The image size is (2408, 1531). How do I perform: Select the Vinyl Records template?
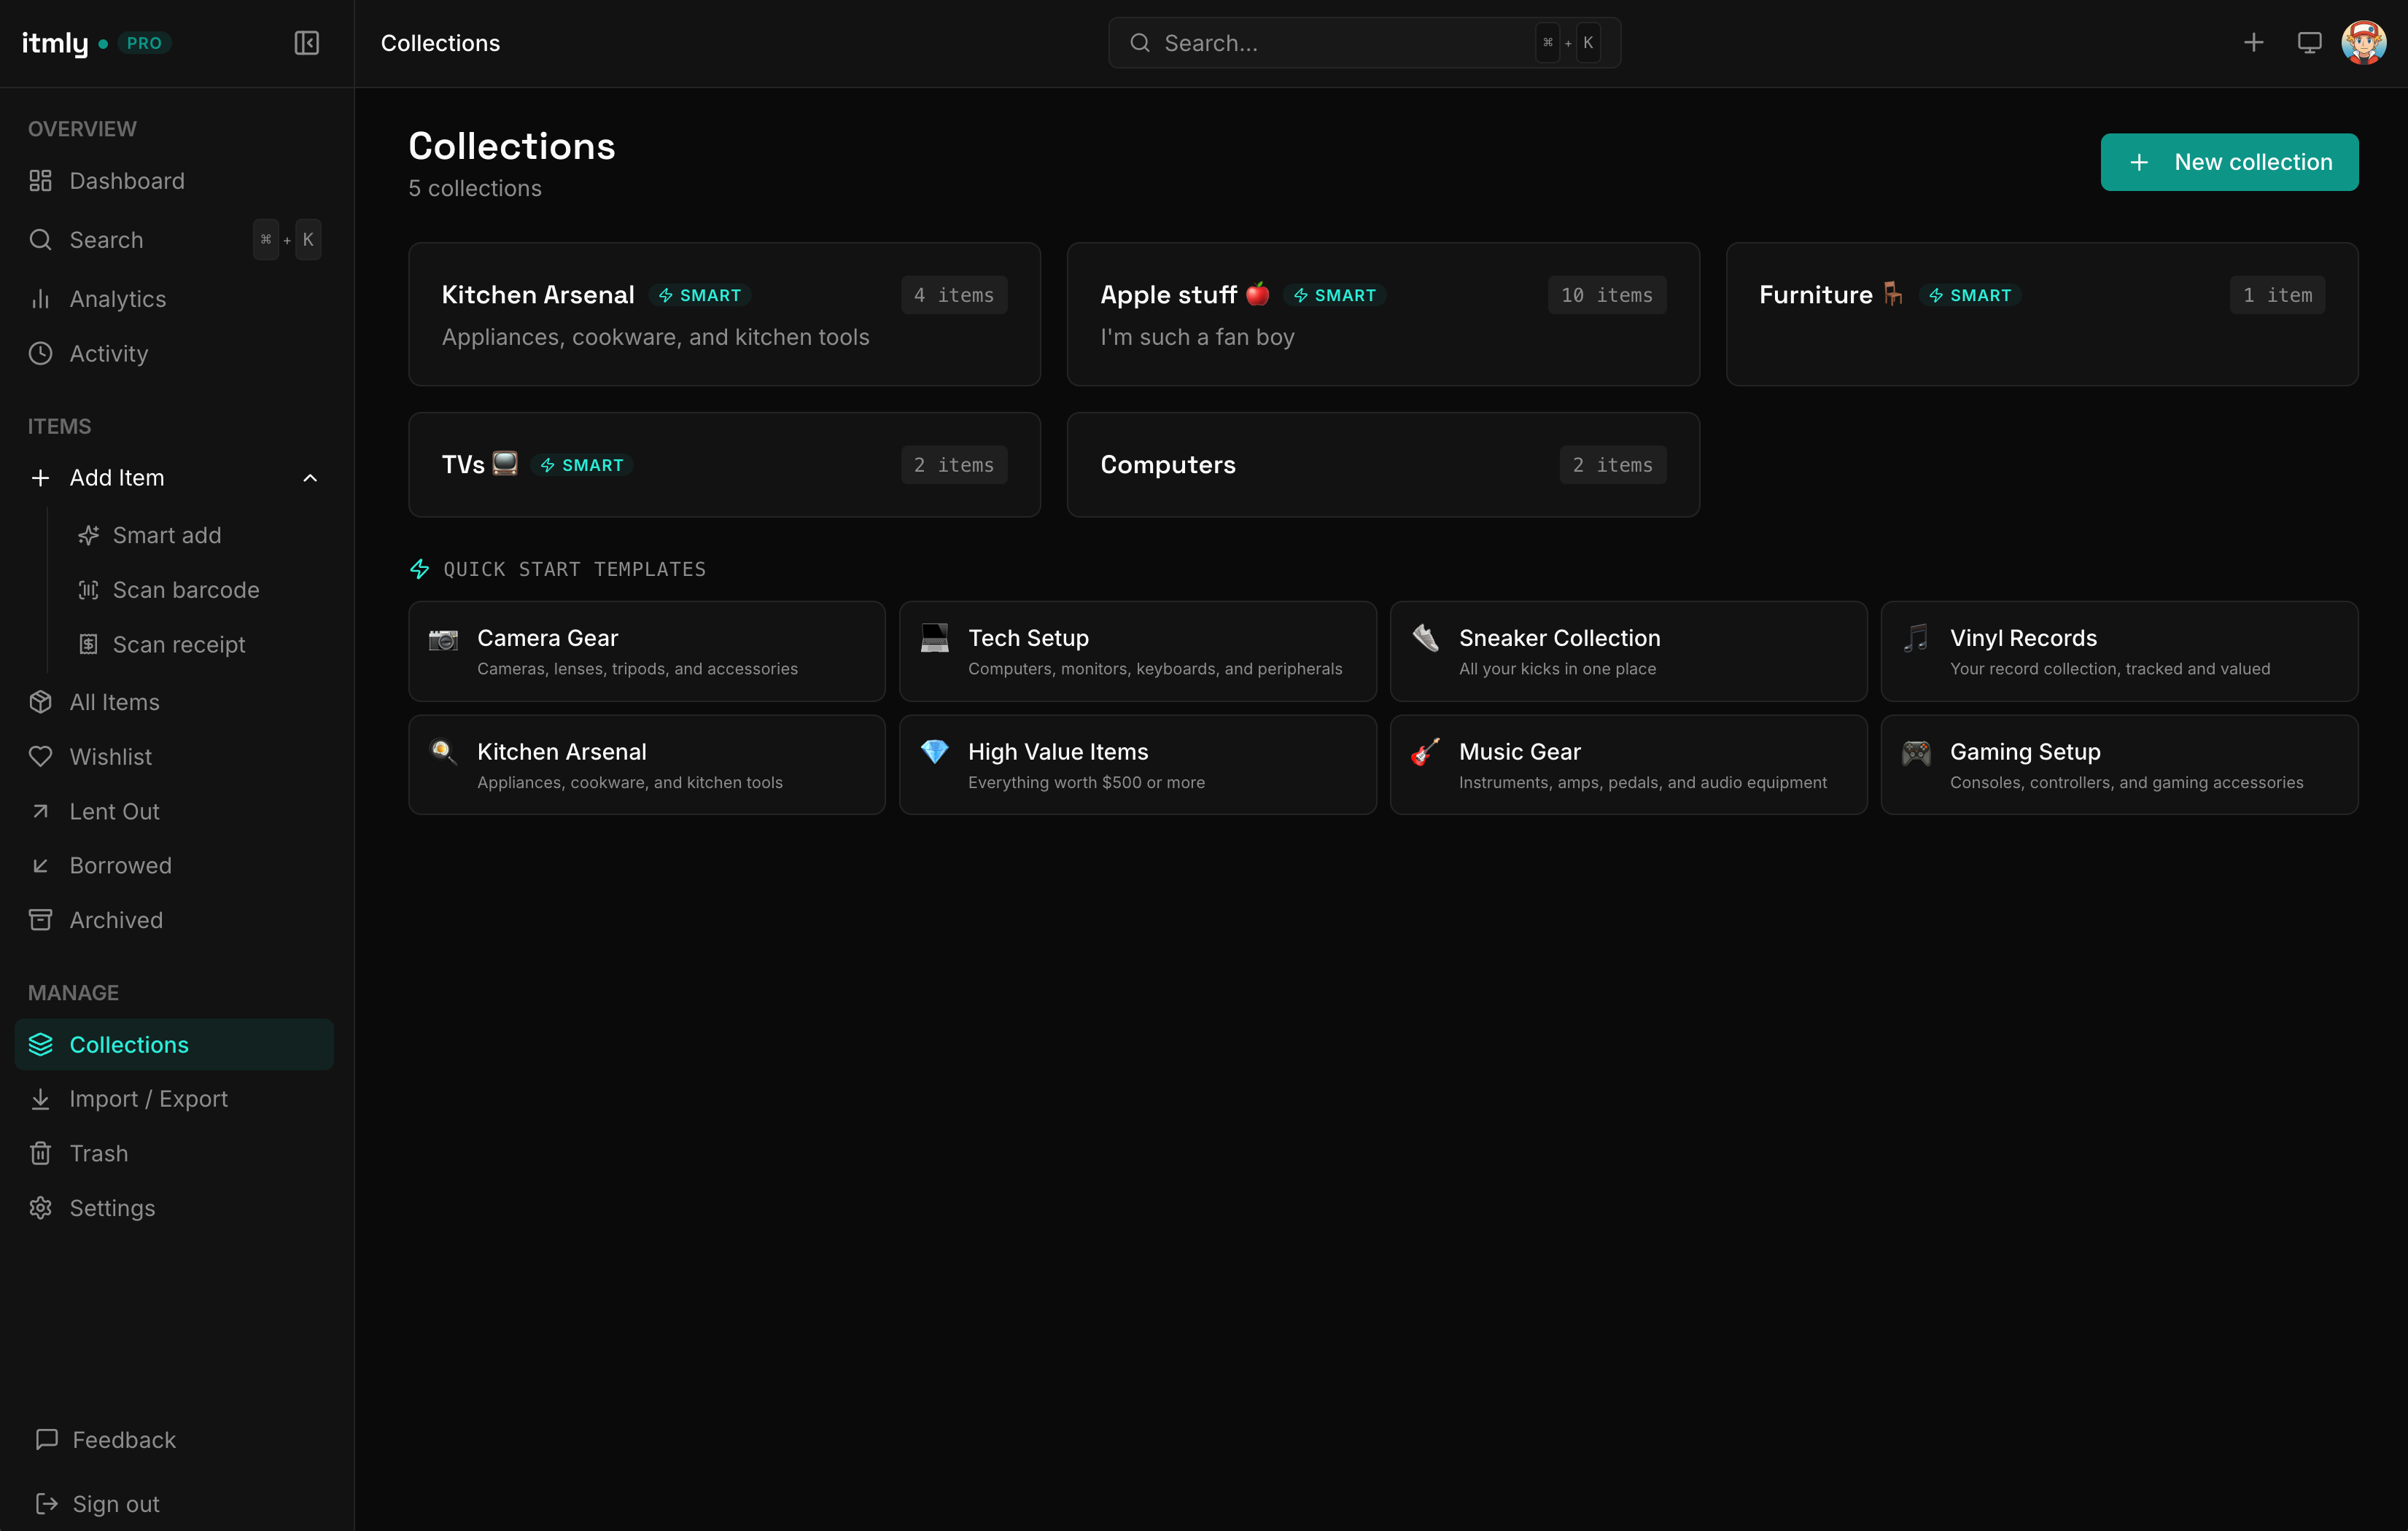[2118, 651]
